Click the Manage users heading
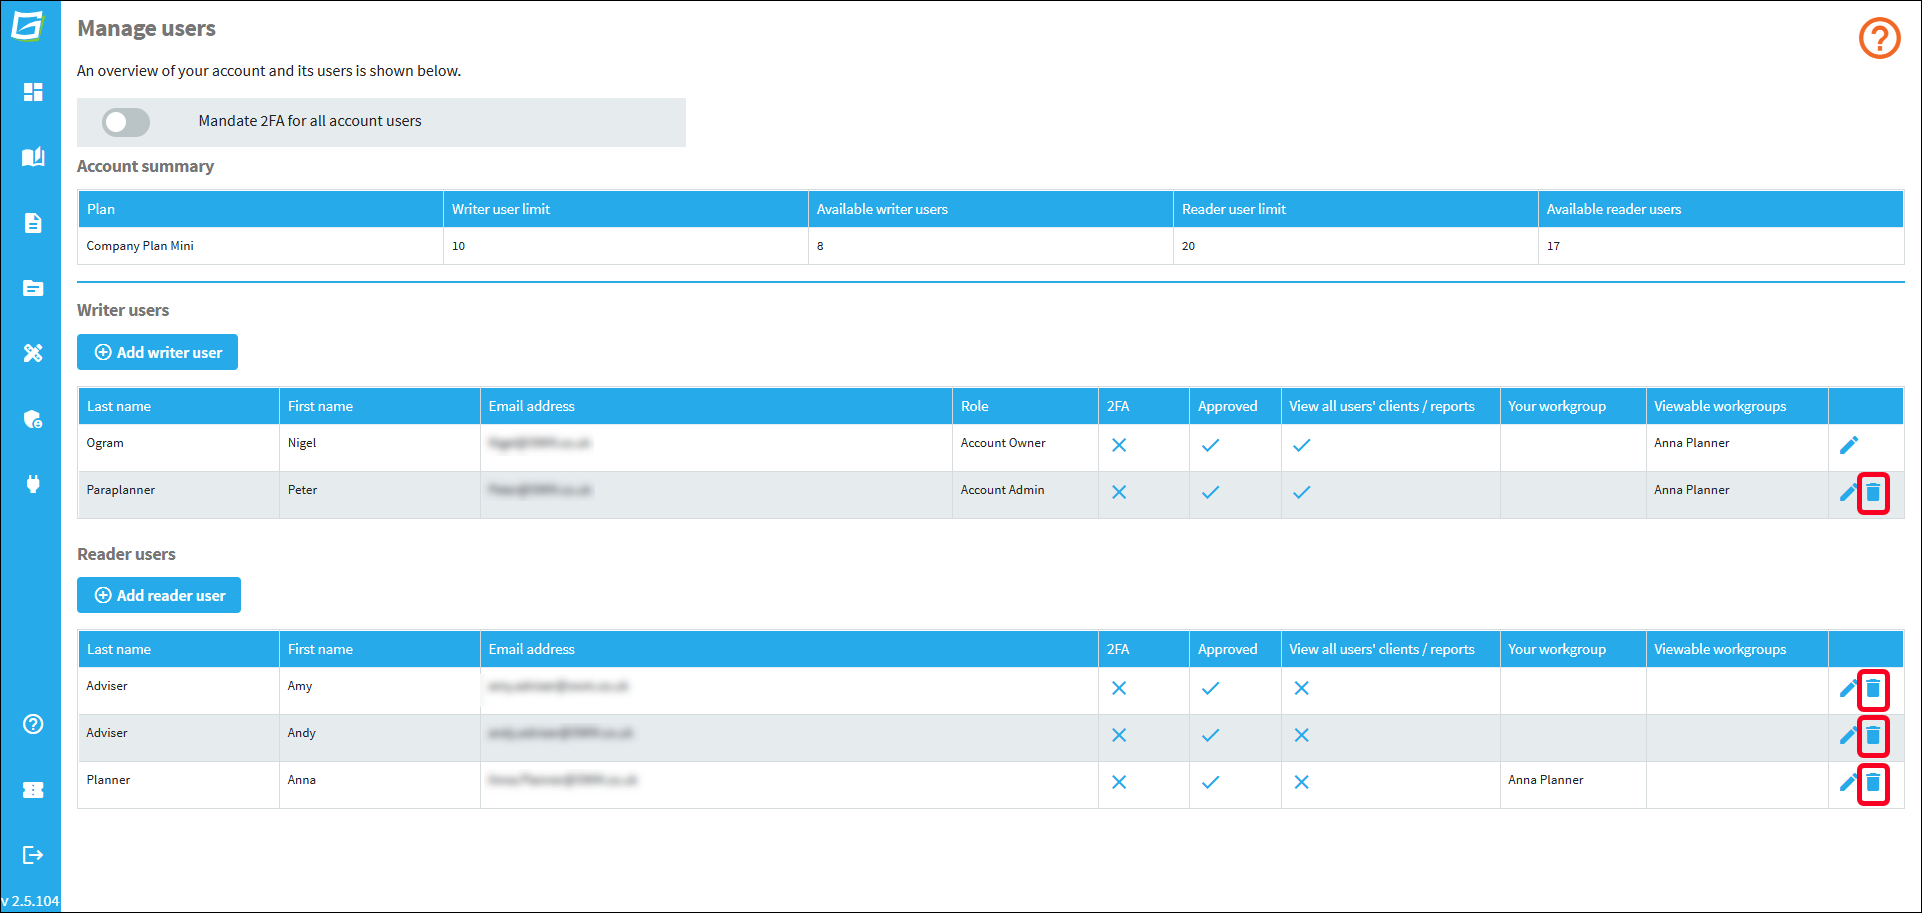 (147, 28)
